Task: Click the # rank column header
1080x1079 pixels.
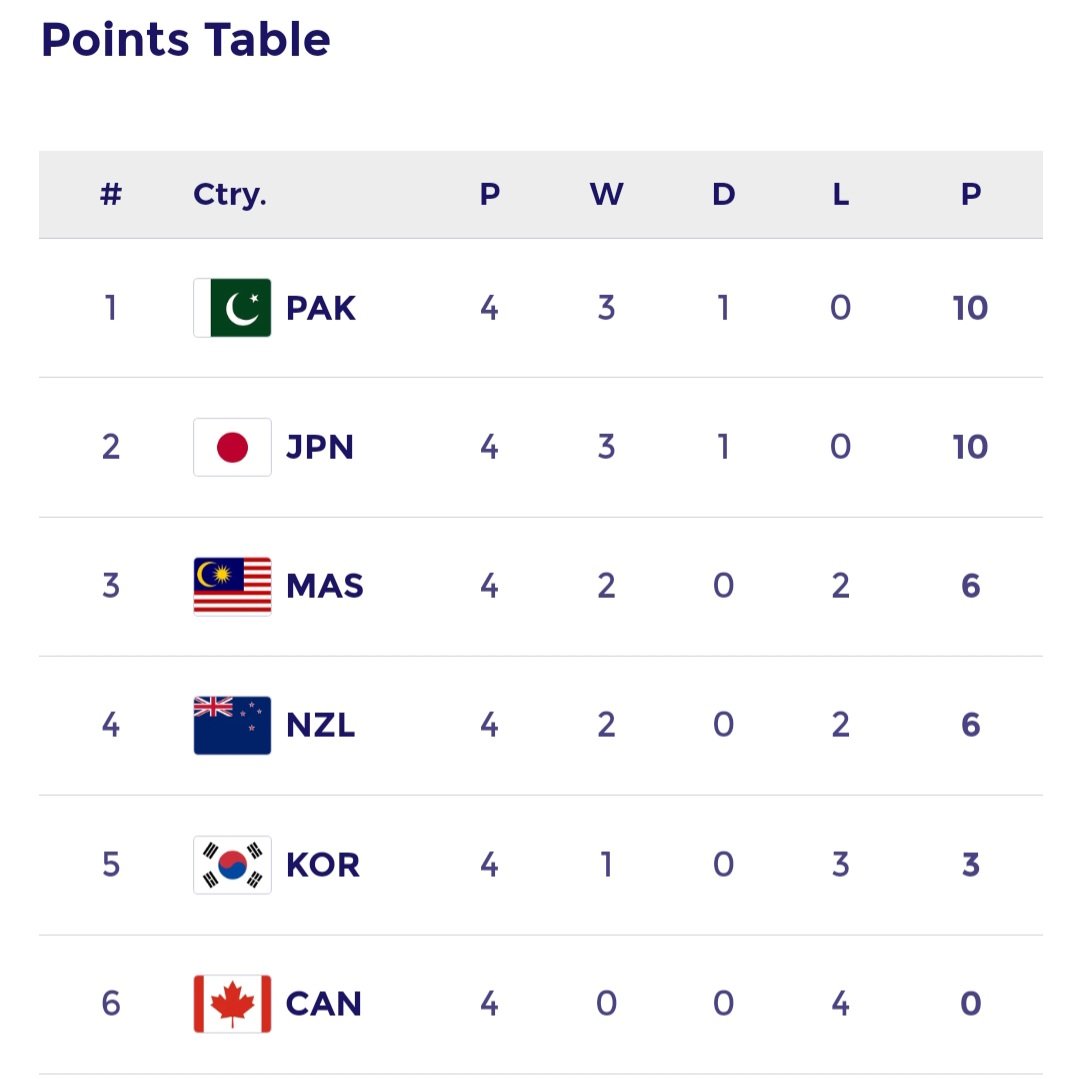Action: (111, 194)
